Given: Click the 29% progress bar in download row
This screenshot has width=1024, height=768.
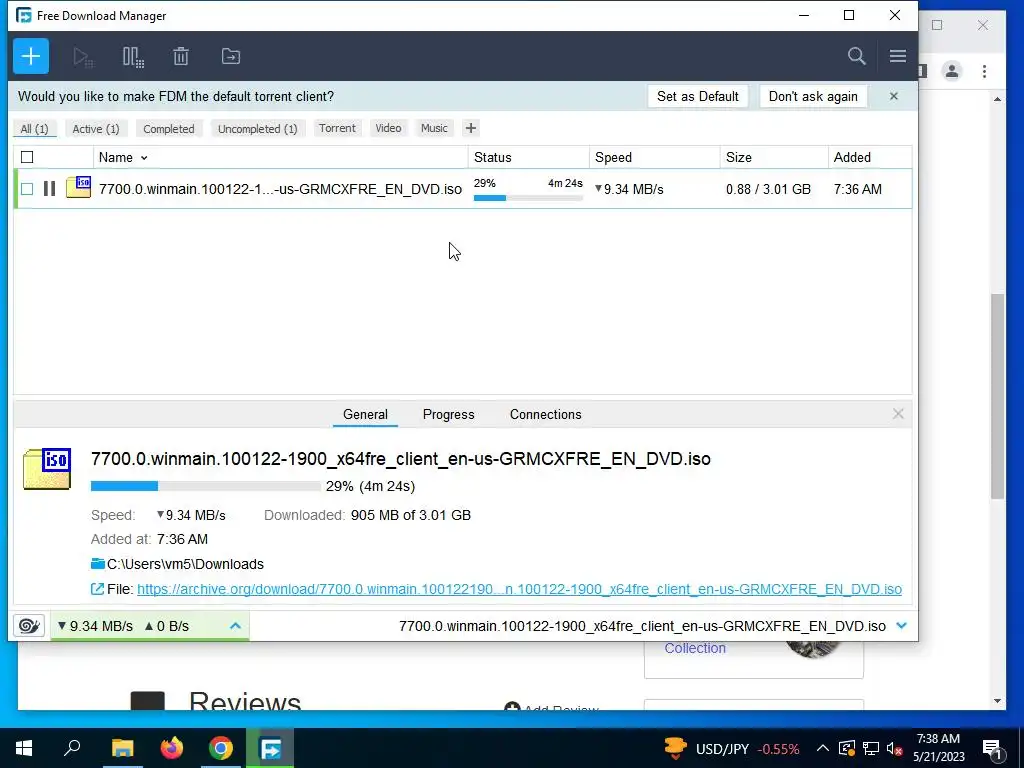Looking at the screenshot, I should (x=528, y=198).
